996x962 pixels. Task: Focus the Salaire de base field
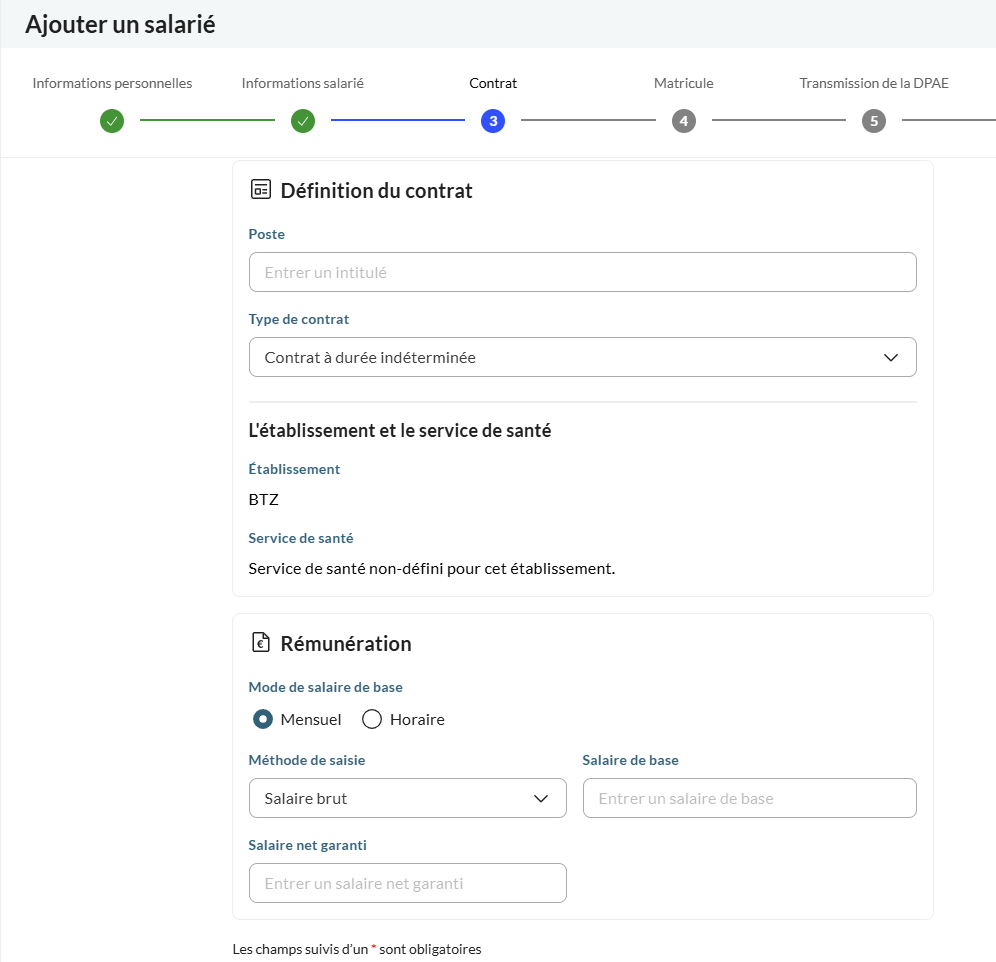click(750, 798)
